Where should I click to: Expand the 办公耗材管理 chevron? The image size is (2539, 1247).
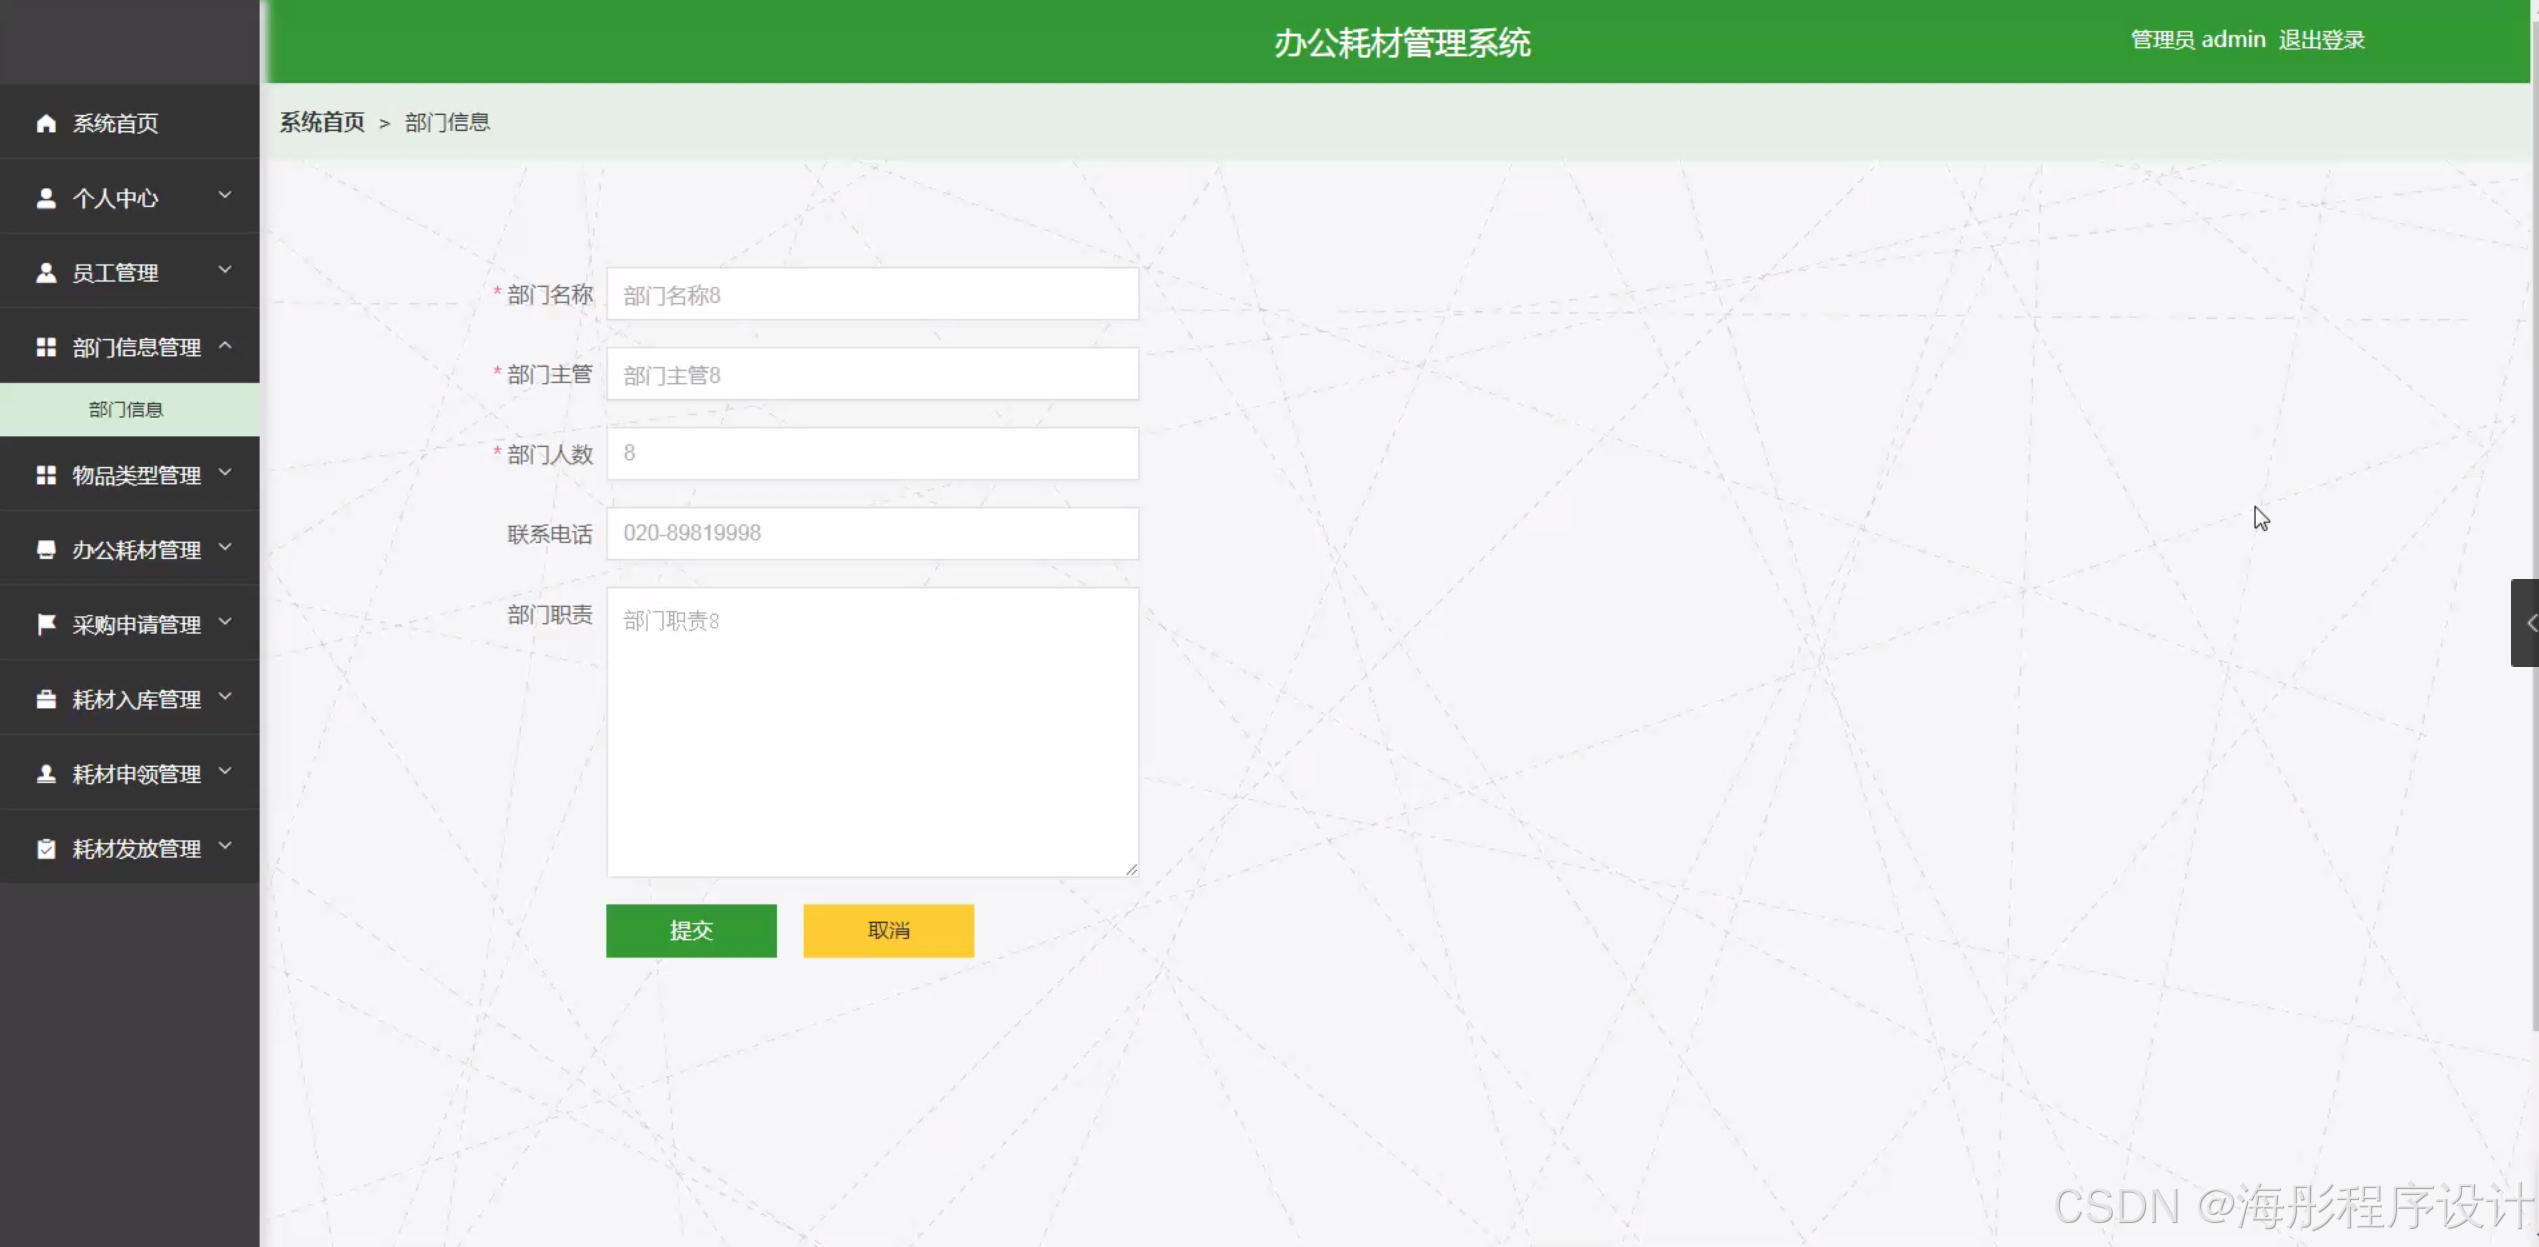[225, 547]
